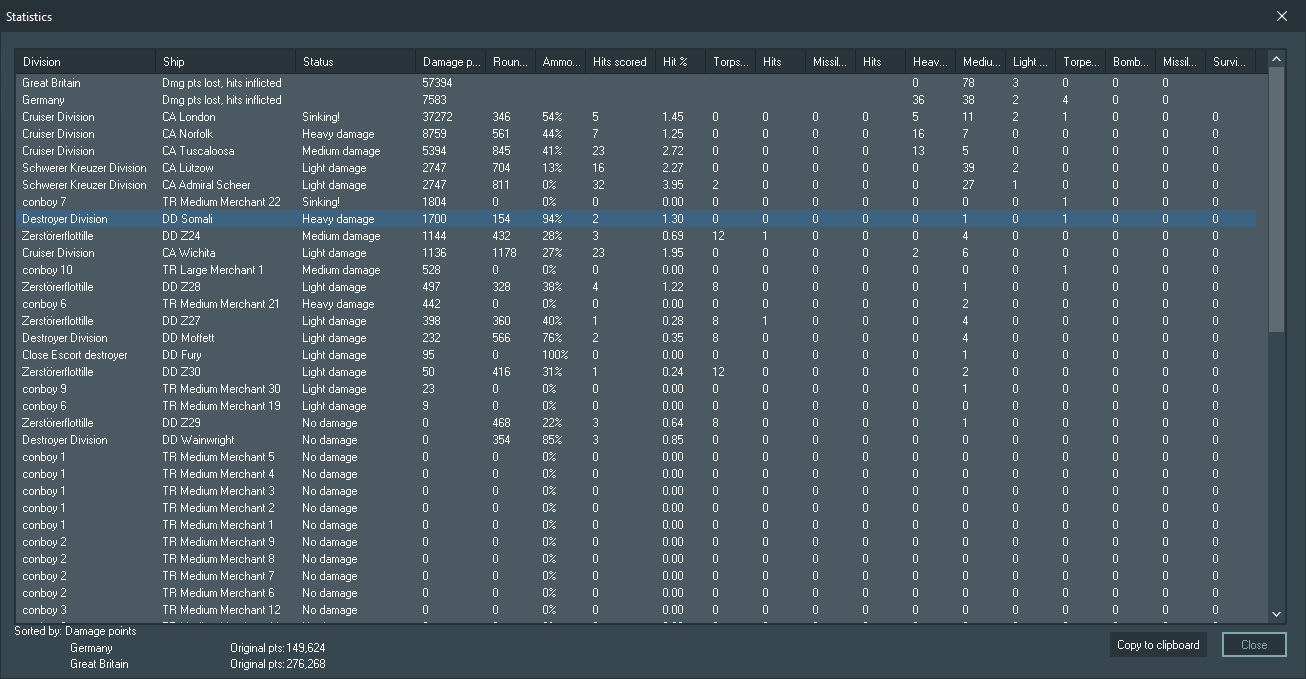Click the 57394 damage points value
The height and width of the screenshot is (679, 1306).
tap(437, 83)
